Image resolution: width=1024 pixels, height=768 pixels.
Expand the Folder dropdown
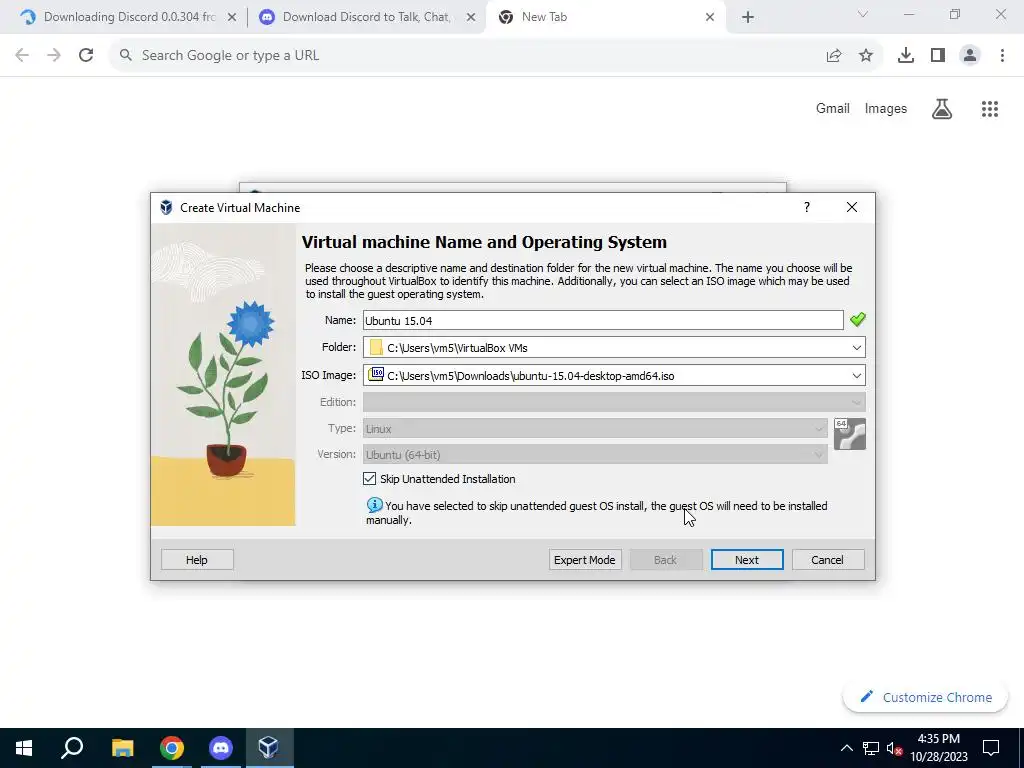point(856,347)
